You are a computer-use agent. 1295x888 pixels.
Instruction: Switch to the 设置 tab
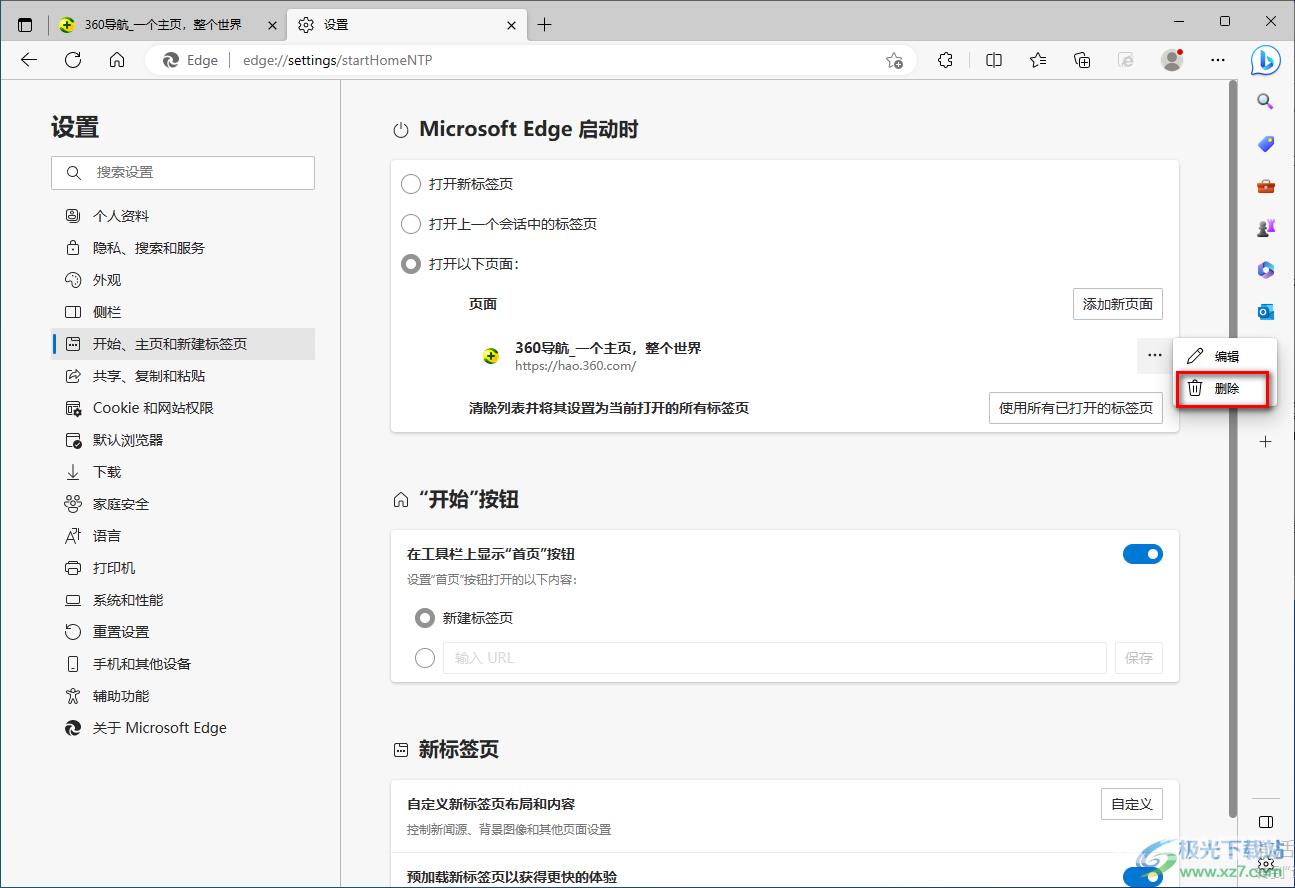click(406, 25)
